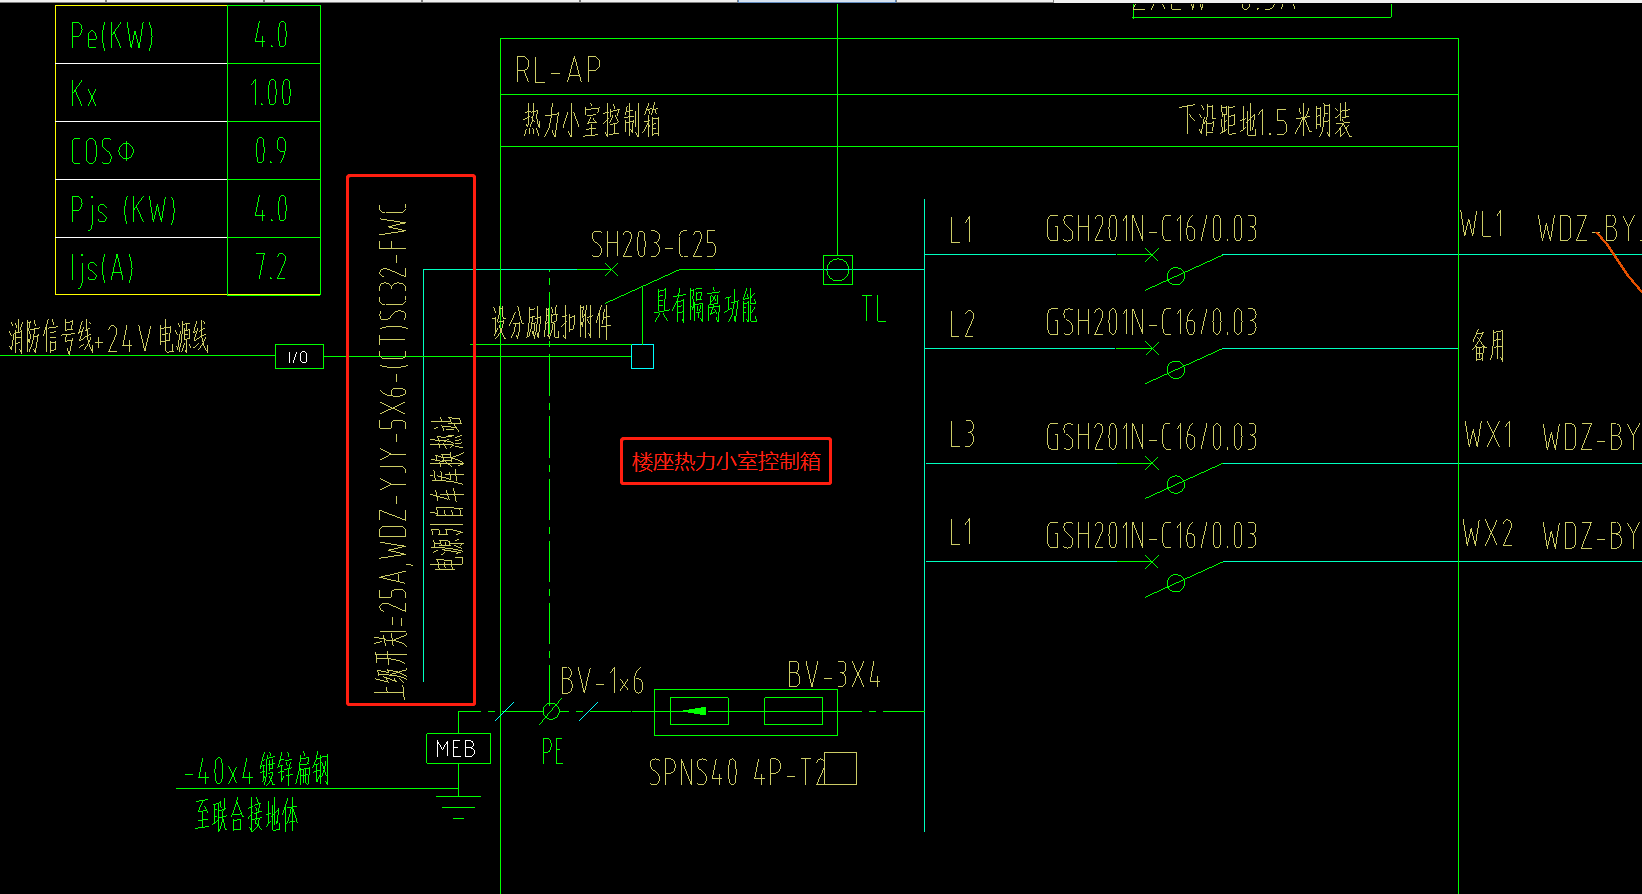Click the WX1 circuit label
This screenshot has width=1642, height=894.
click(x=1489, y=436)
